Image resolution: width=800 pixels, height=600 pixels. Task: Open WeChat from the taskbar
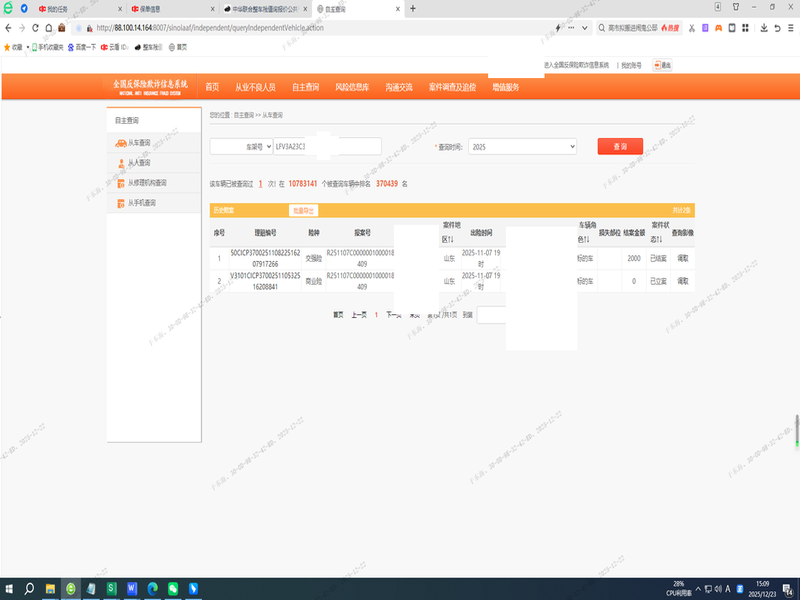point(172,588)
